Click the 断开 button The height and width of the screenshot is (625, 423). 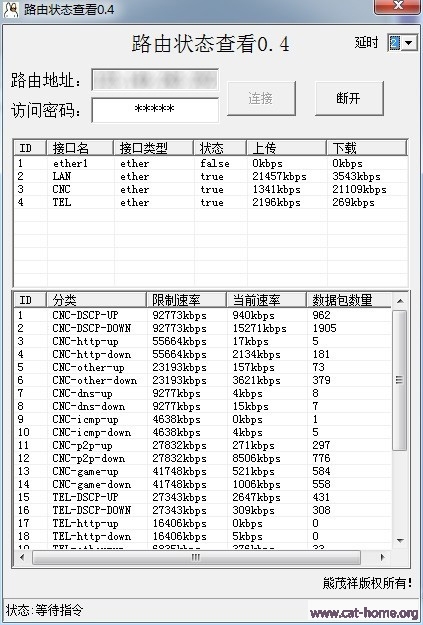point(349,98)
